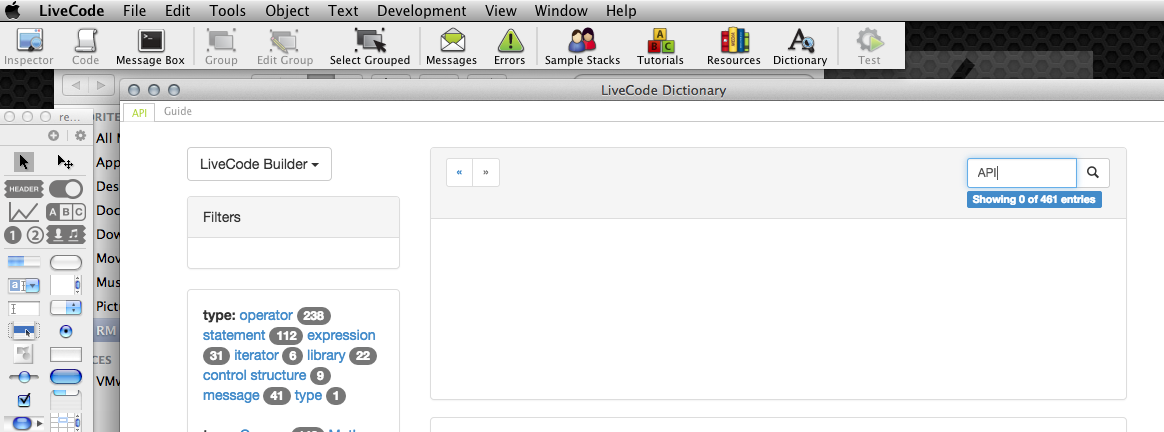The height and width of the screenshot is (432, 1164).
Task: Filter by the statement type link
Action: 234,335
